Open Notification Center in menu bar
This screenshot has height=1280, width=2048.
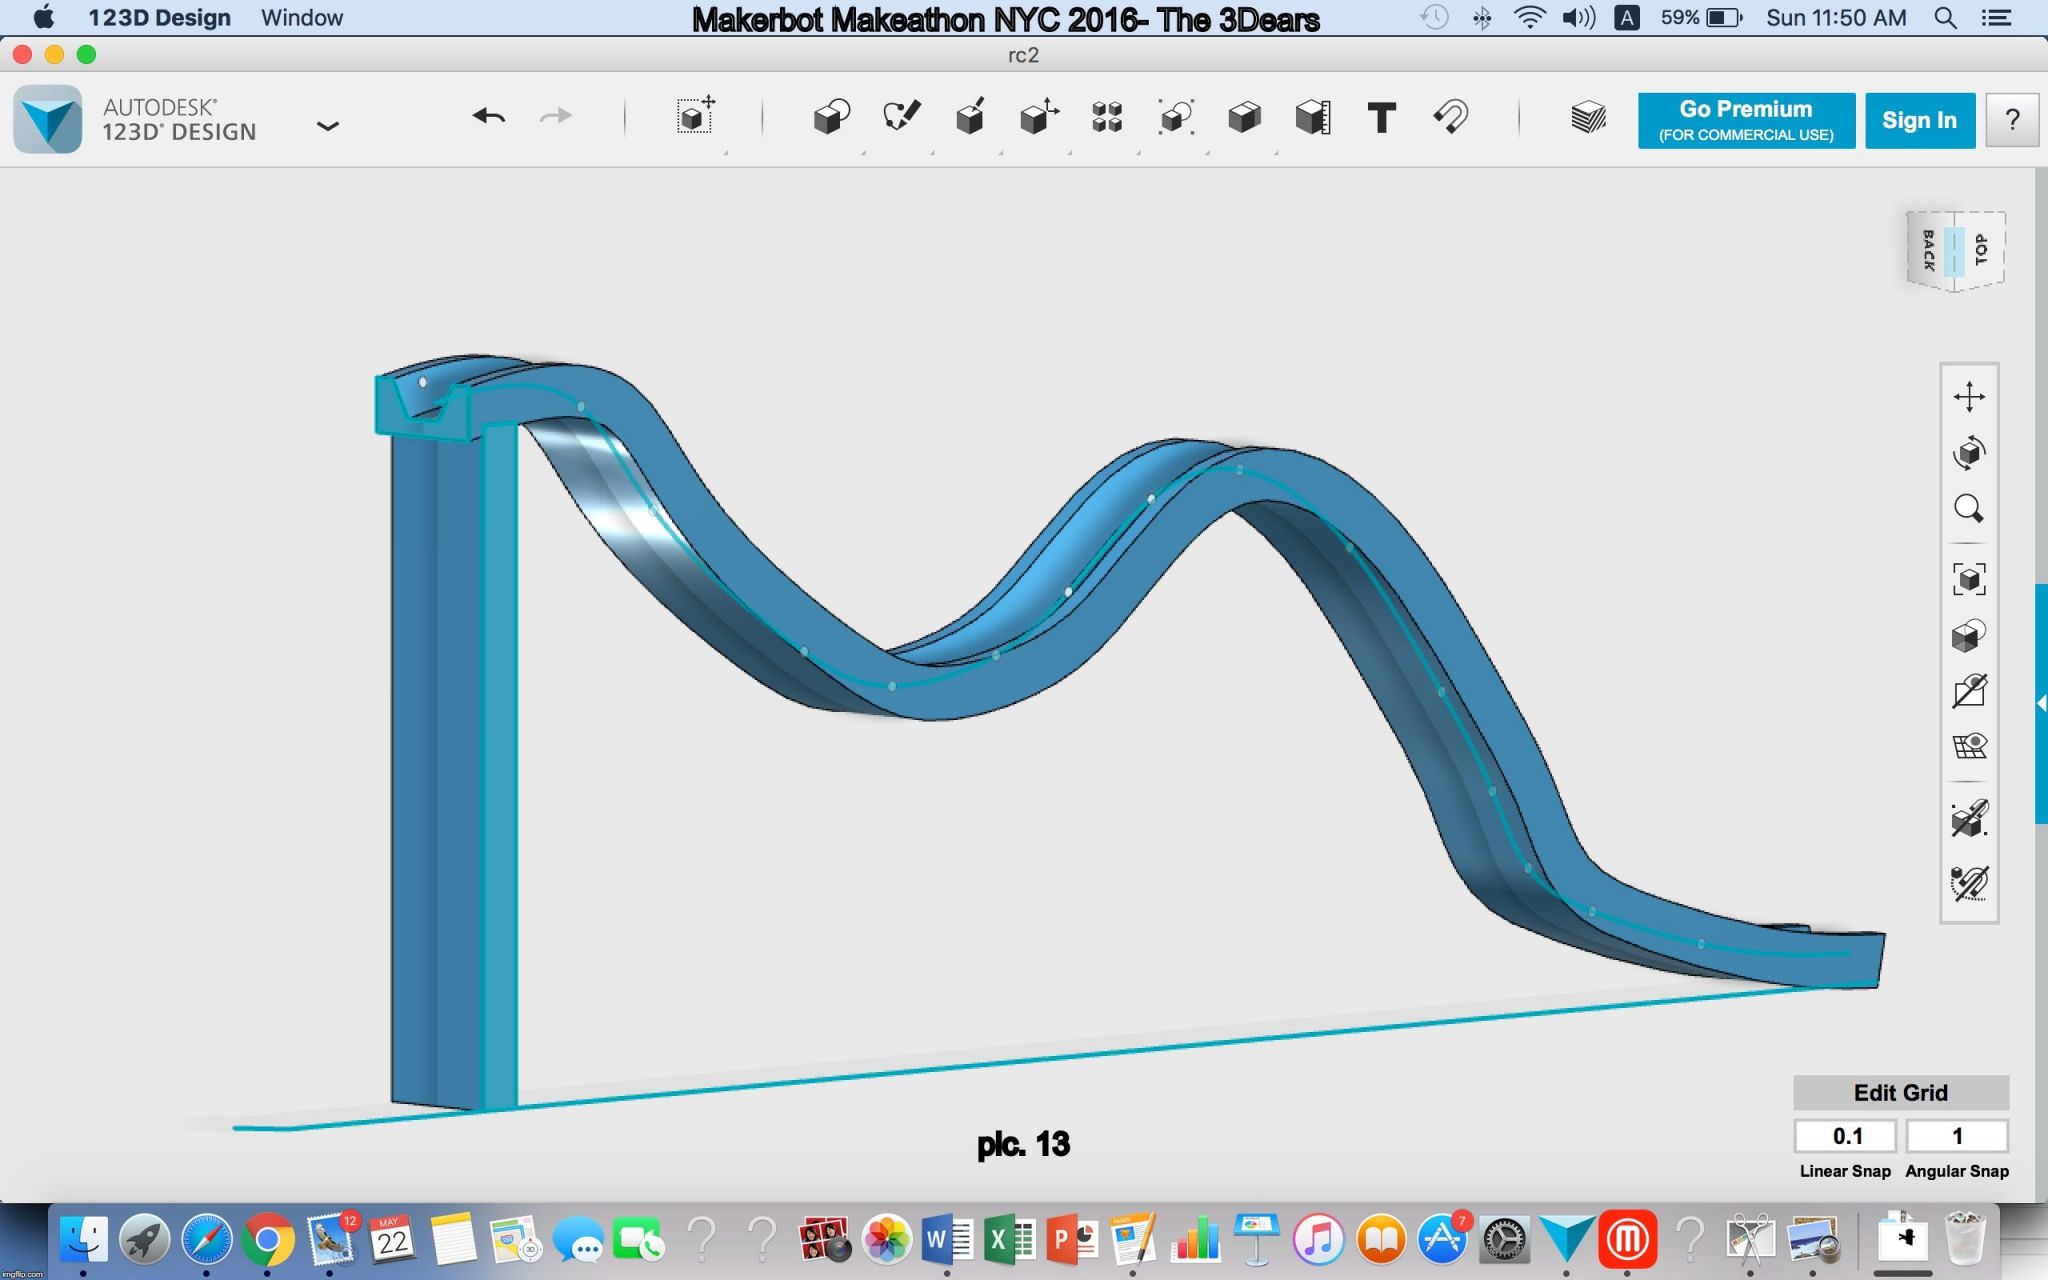click(1996, 17)
